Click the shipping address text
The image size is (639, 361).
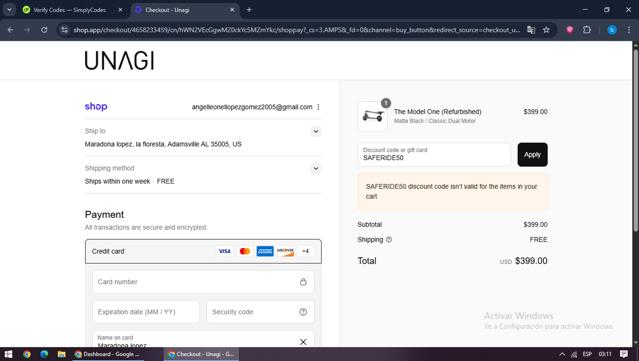(x=163, y=144)
